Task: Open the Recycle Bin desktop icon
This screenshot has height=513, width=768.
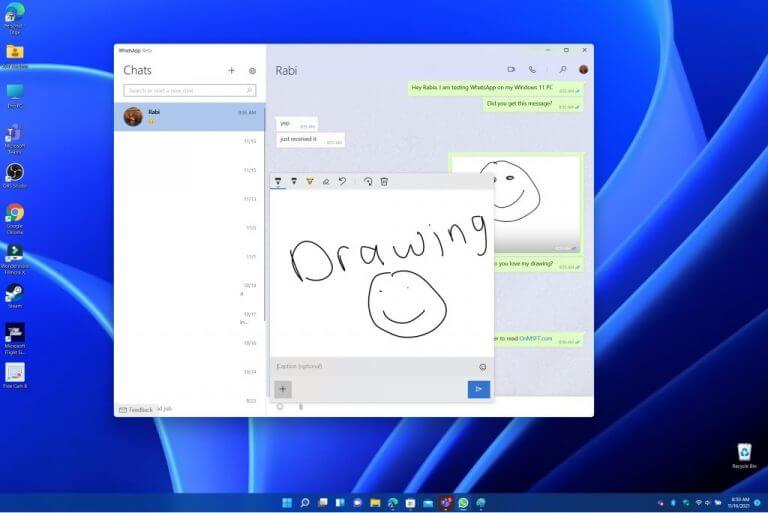Action: point(744,453)
